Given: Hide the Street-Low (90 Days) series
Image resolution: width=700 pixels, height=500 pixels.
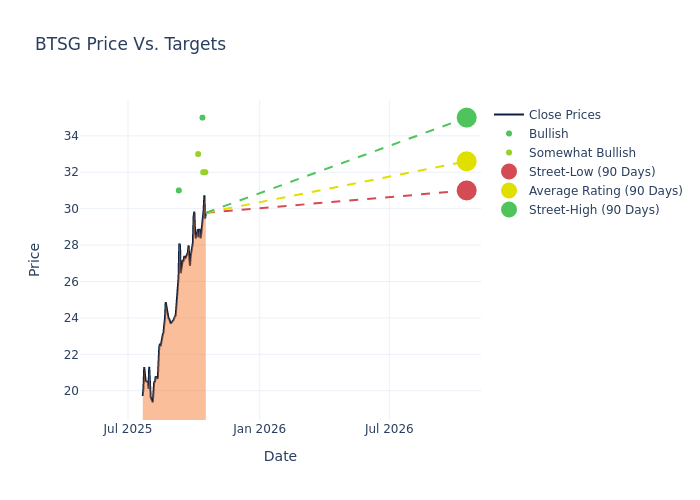Looking at the screenshot, I should (x=593, y=172).
